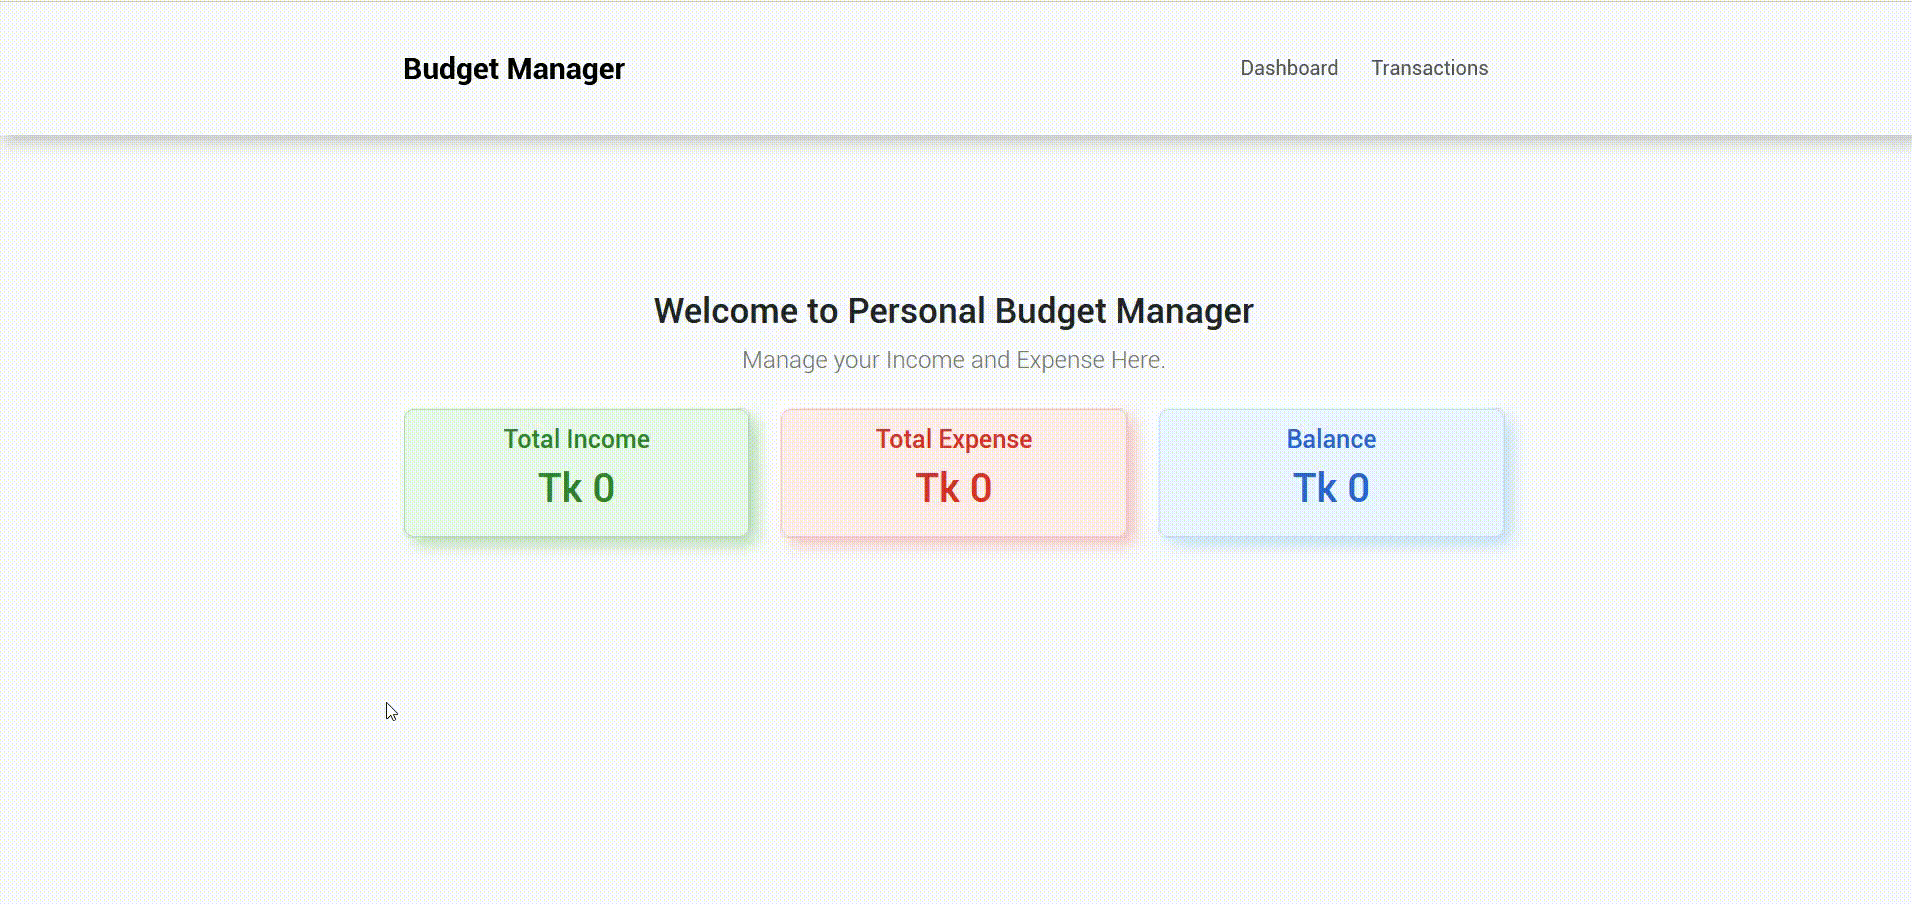Click the blue Tk 0 balance amount
This screenshot has height=904, width=1912.
coord(1330,488)
